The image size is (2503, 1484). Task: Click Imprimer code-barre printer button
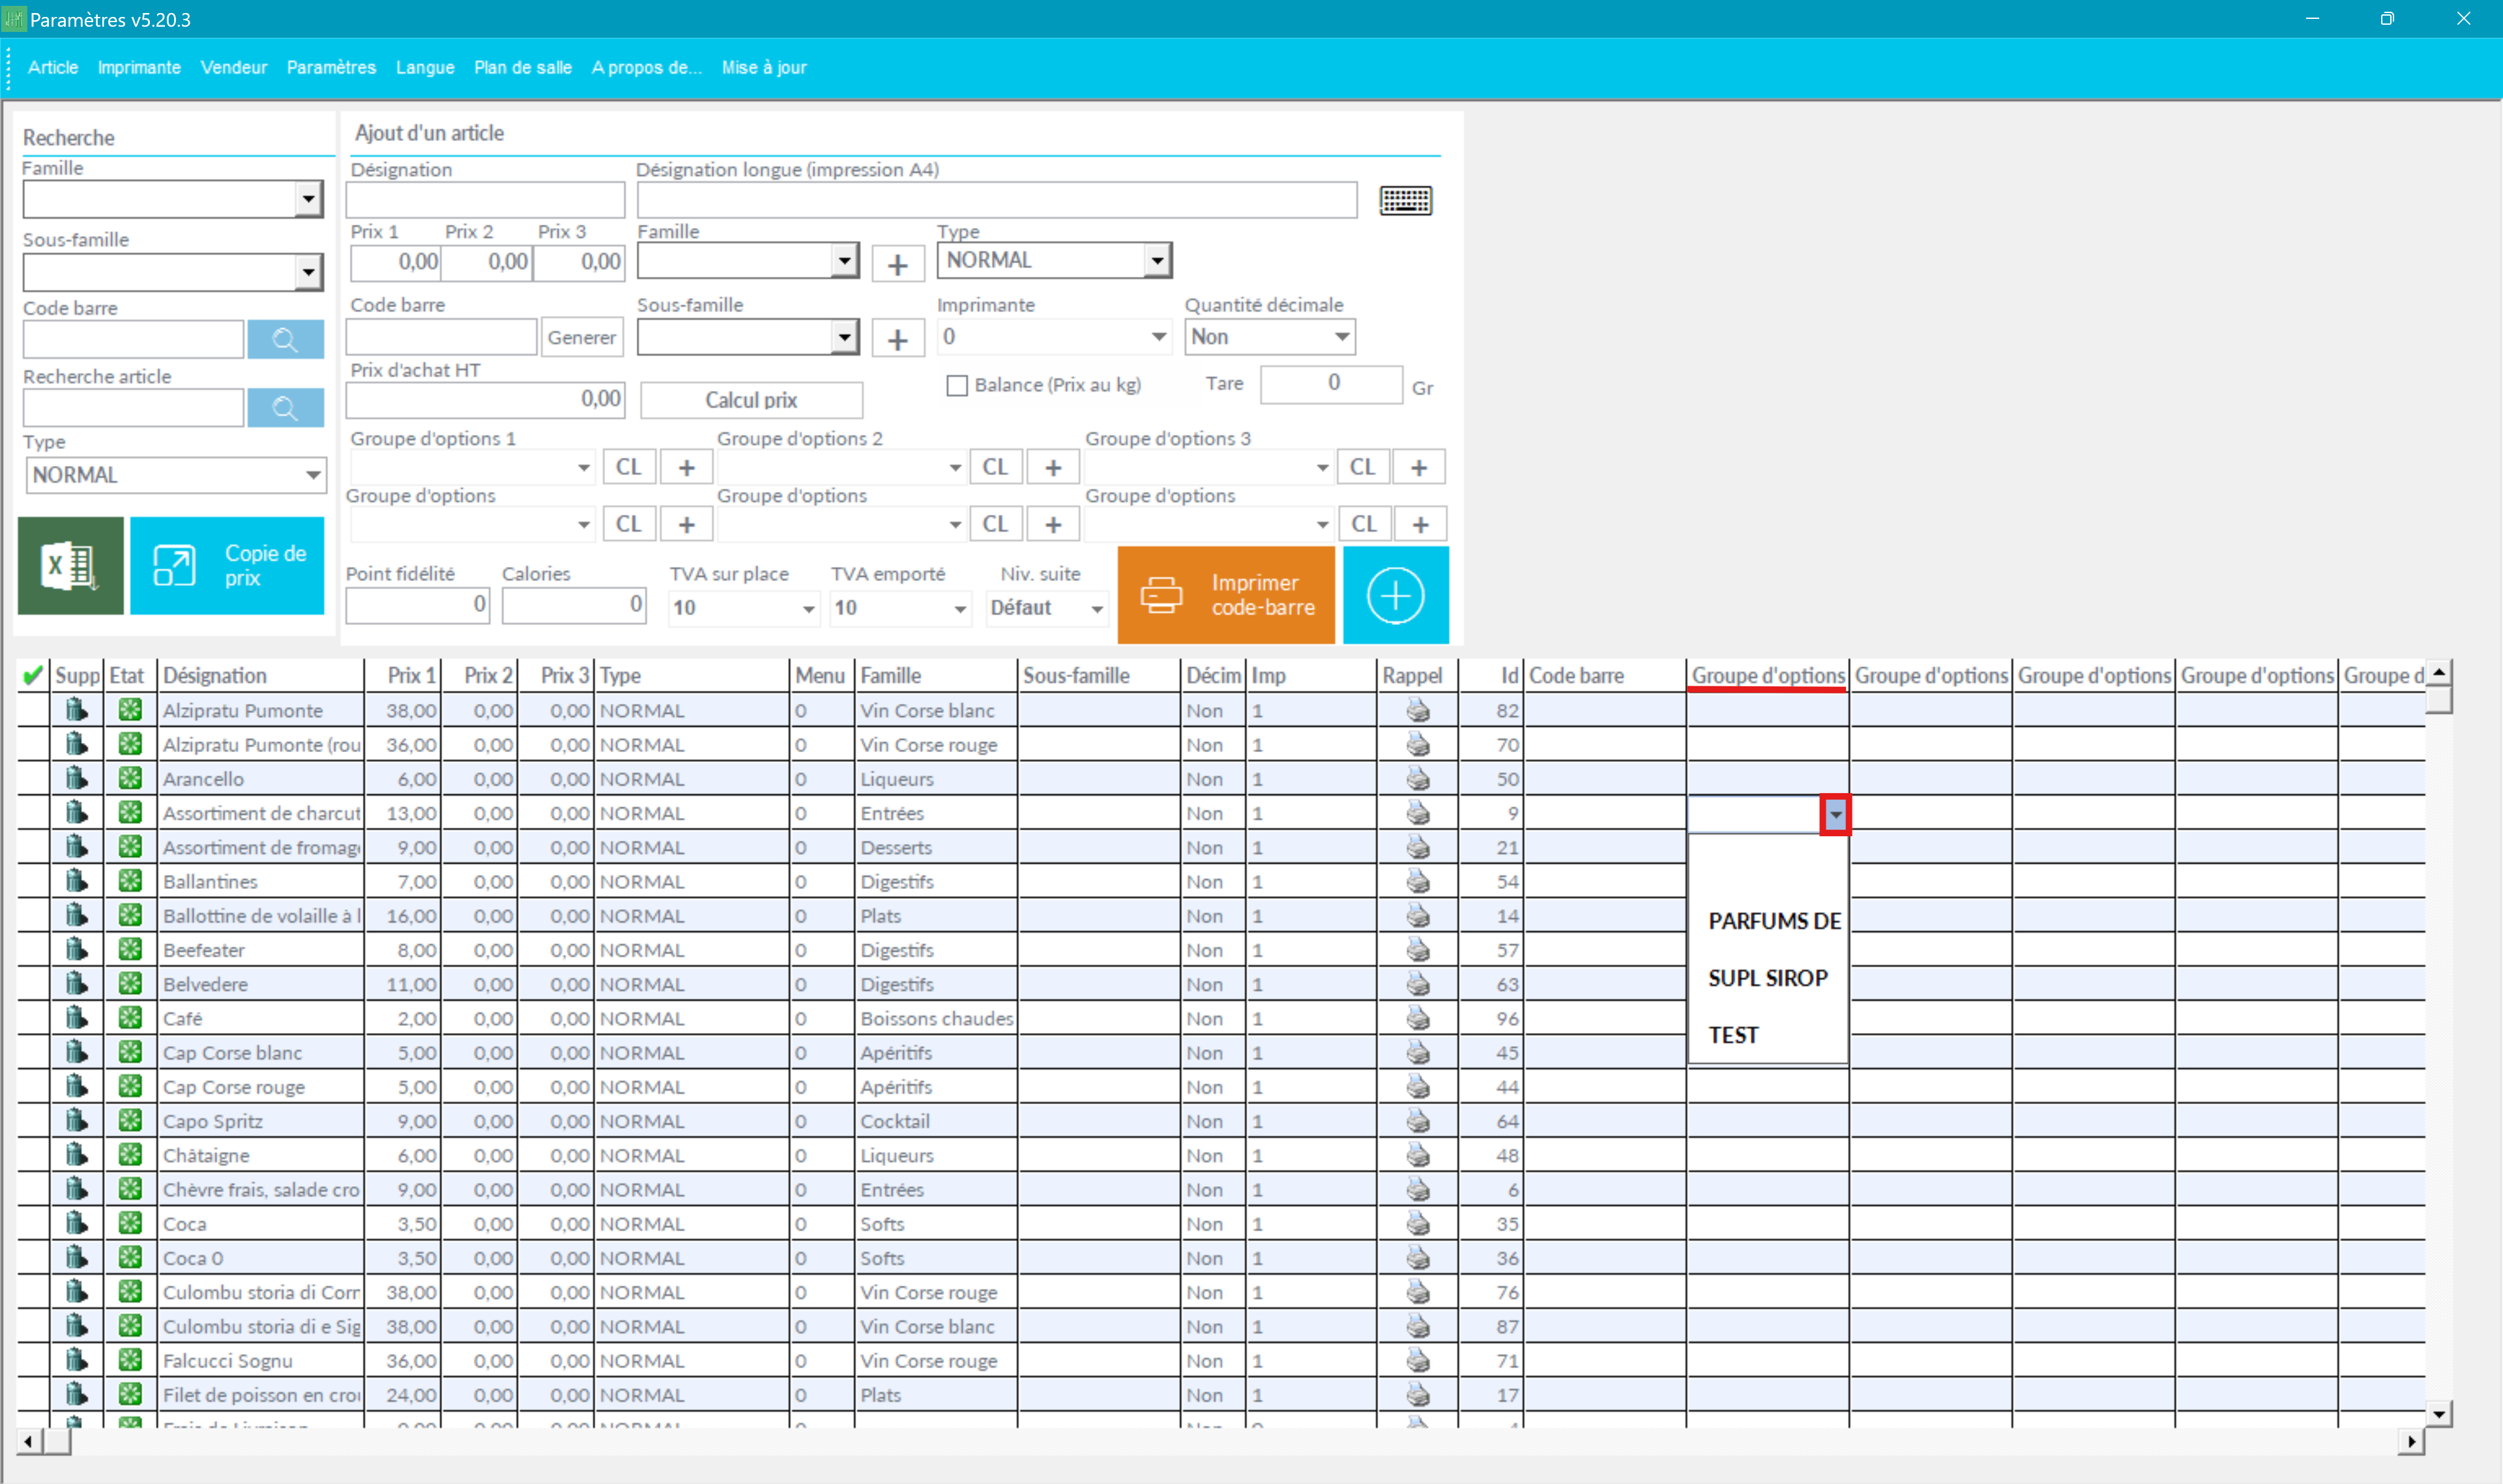pyautogui.click(x=1226, y=595)
